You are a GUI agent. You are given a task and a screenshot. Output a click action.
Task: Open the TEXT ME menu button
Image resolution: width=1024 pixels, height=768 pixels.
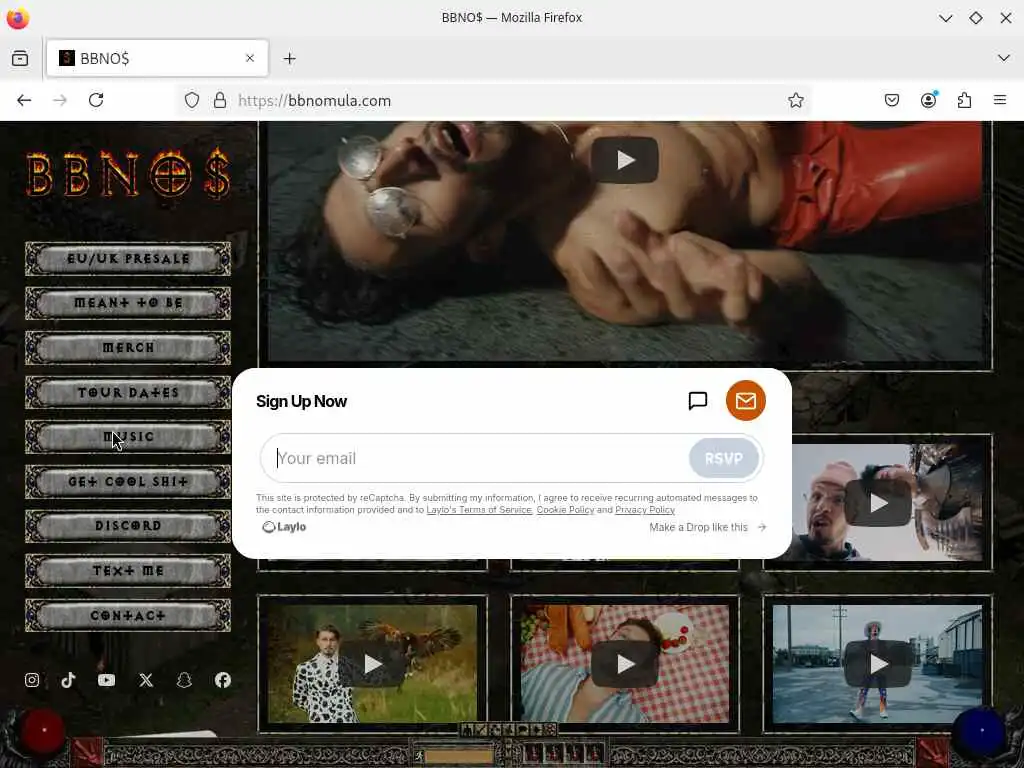[128, 571]
